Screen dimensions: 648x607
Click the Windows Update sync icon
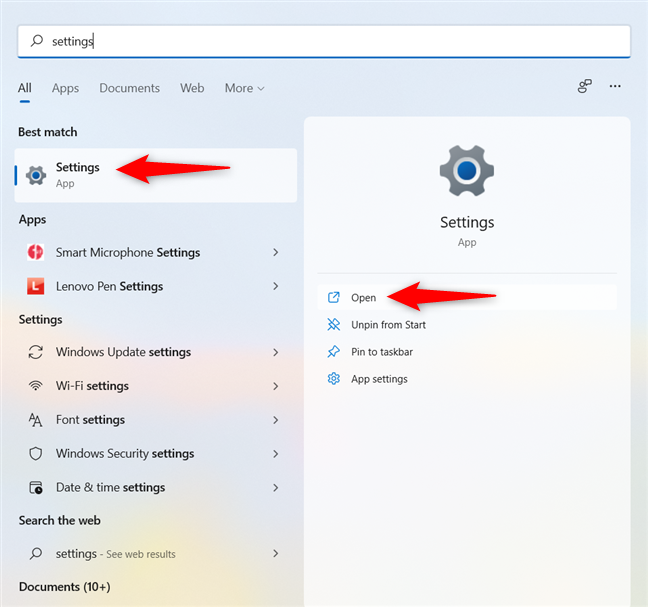(x=36, y=352)
